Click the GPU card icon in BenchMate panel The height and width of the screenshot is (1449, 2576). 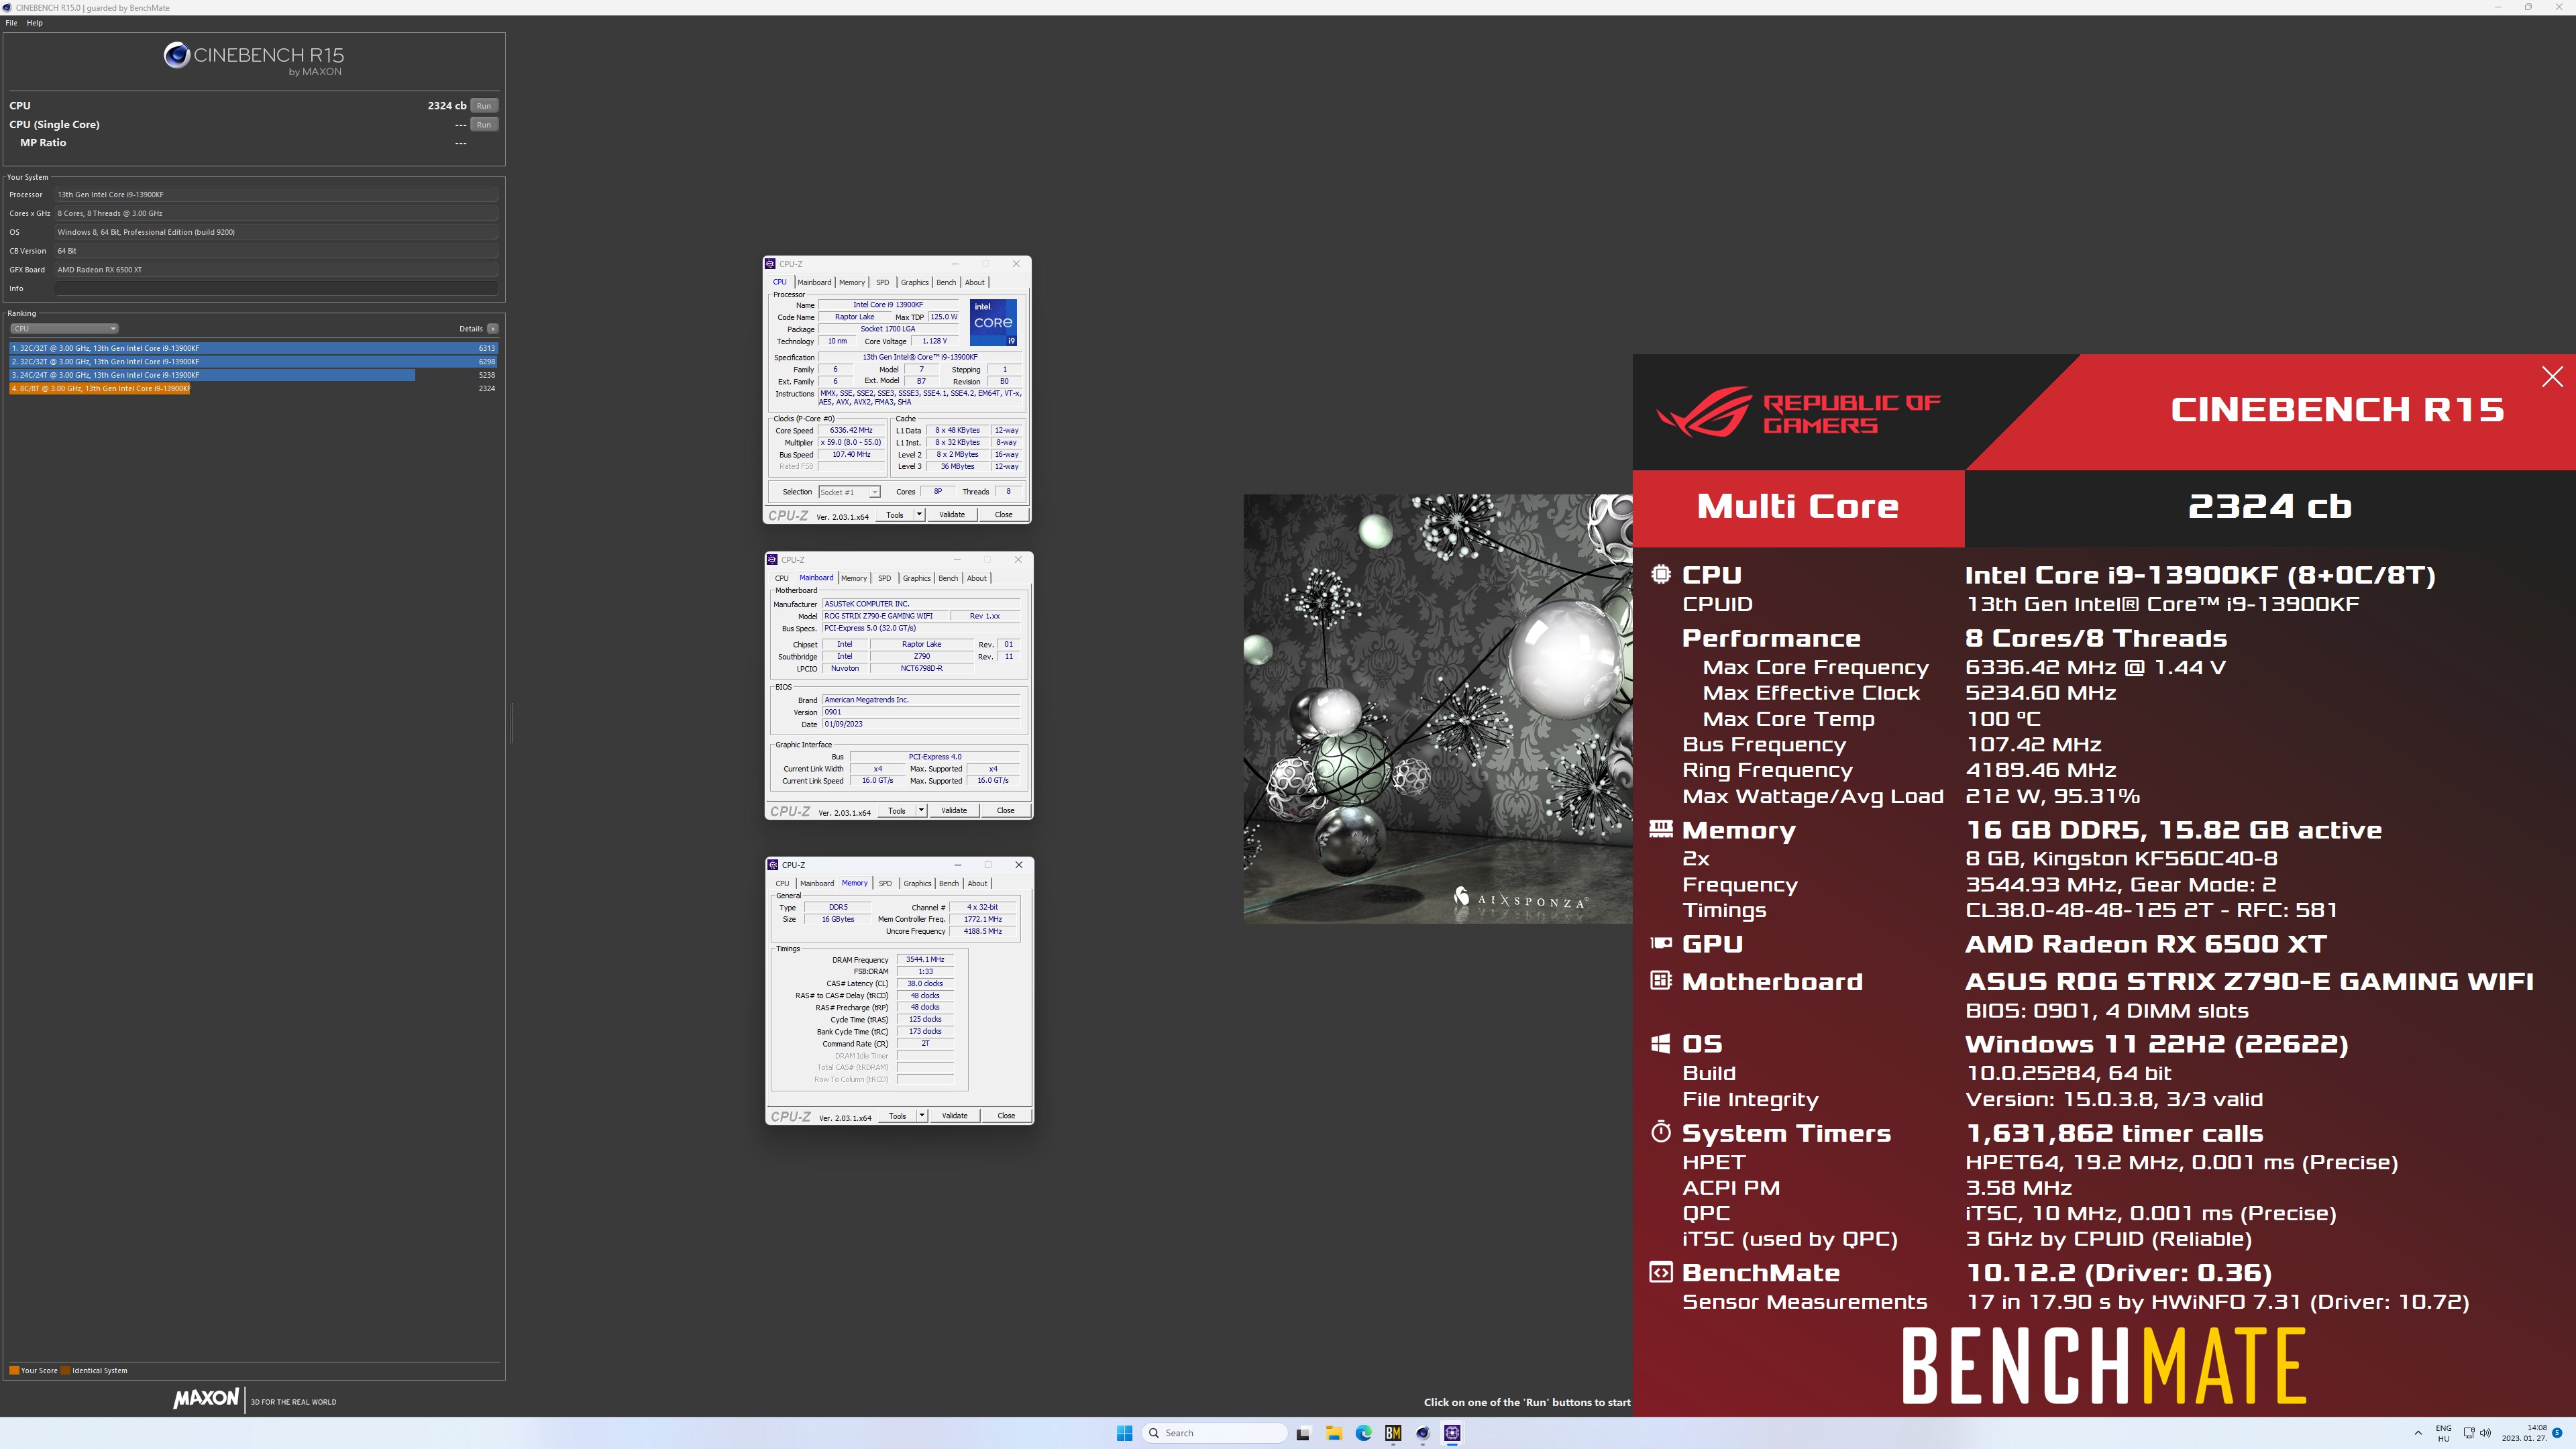coord(1661,942)
